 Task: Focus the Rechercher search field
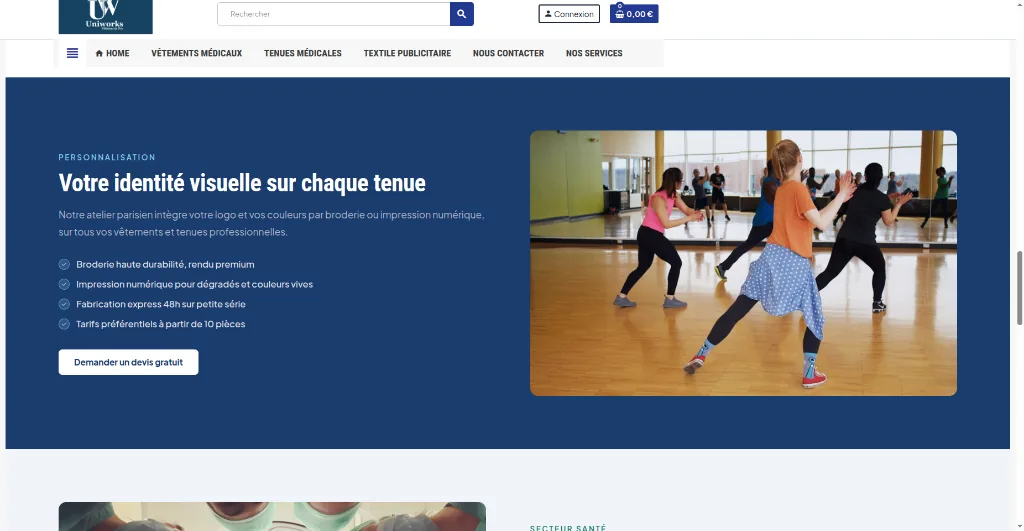pos(334,14)
